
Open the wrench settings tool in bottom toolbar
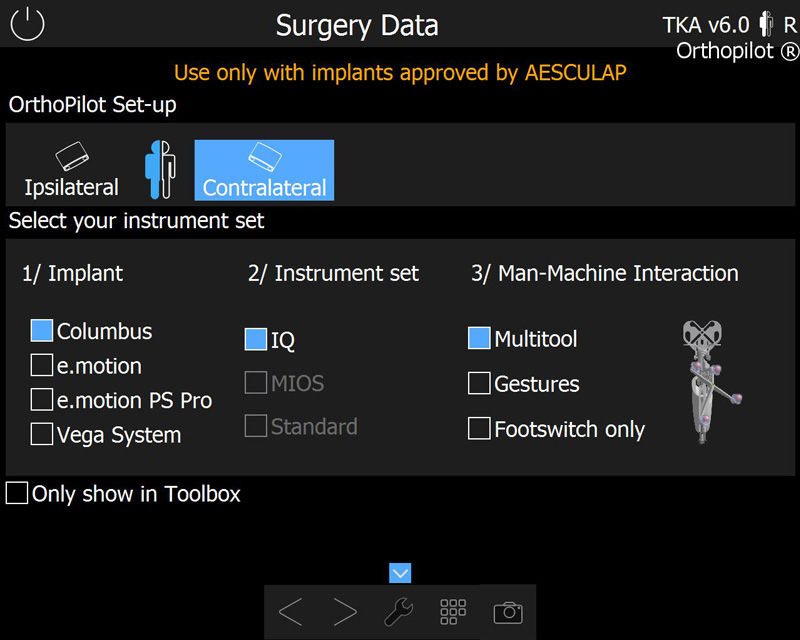pyautogui.click(x=399, y=611)
